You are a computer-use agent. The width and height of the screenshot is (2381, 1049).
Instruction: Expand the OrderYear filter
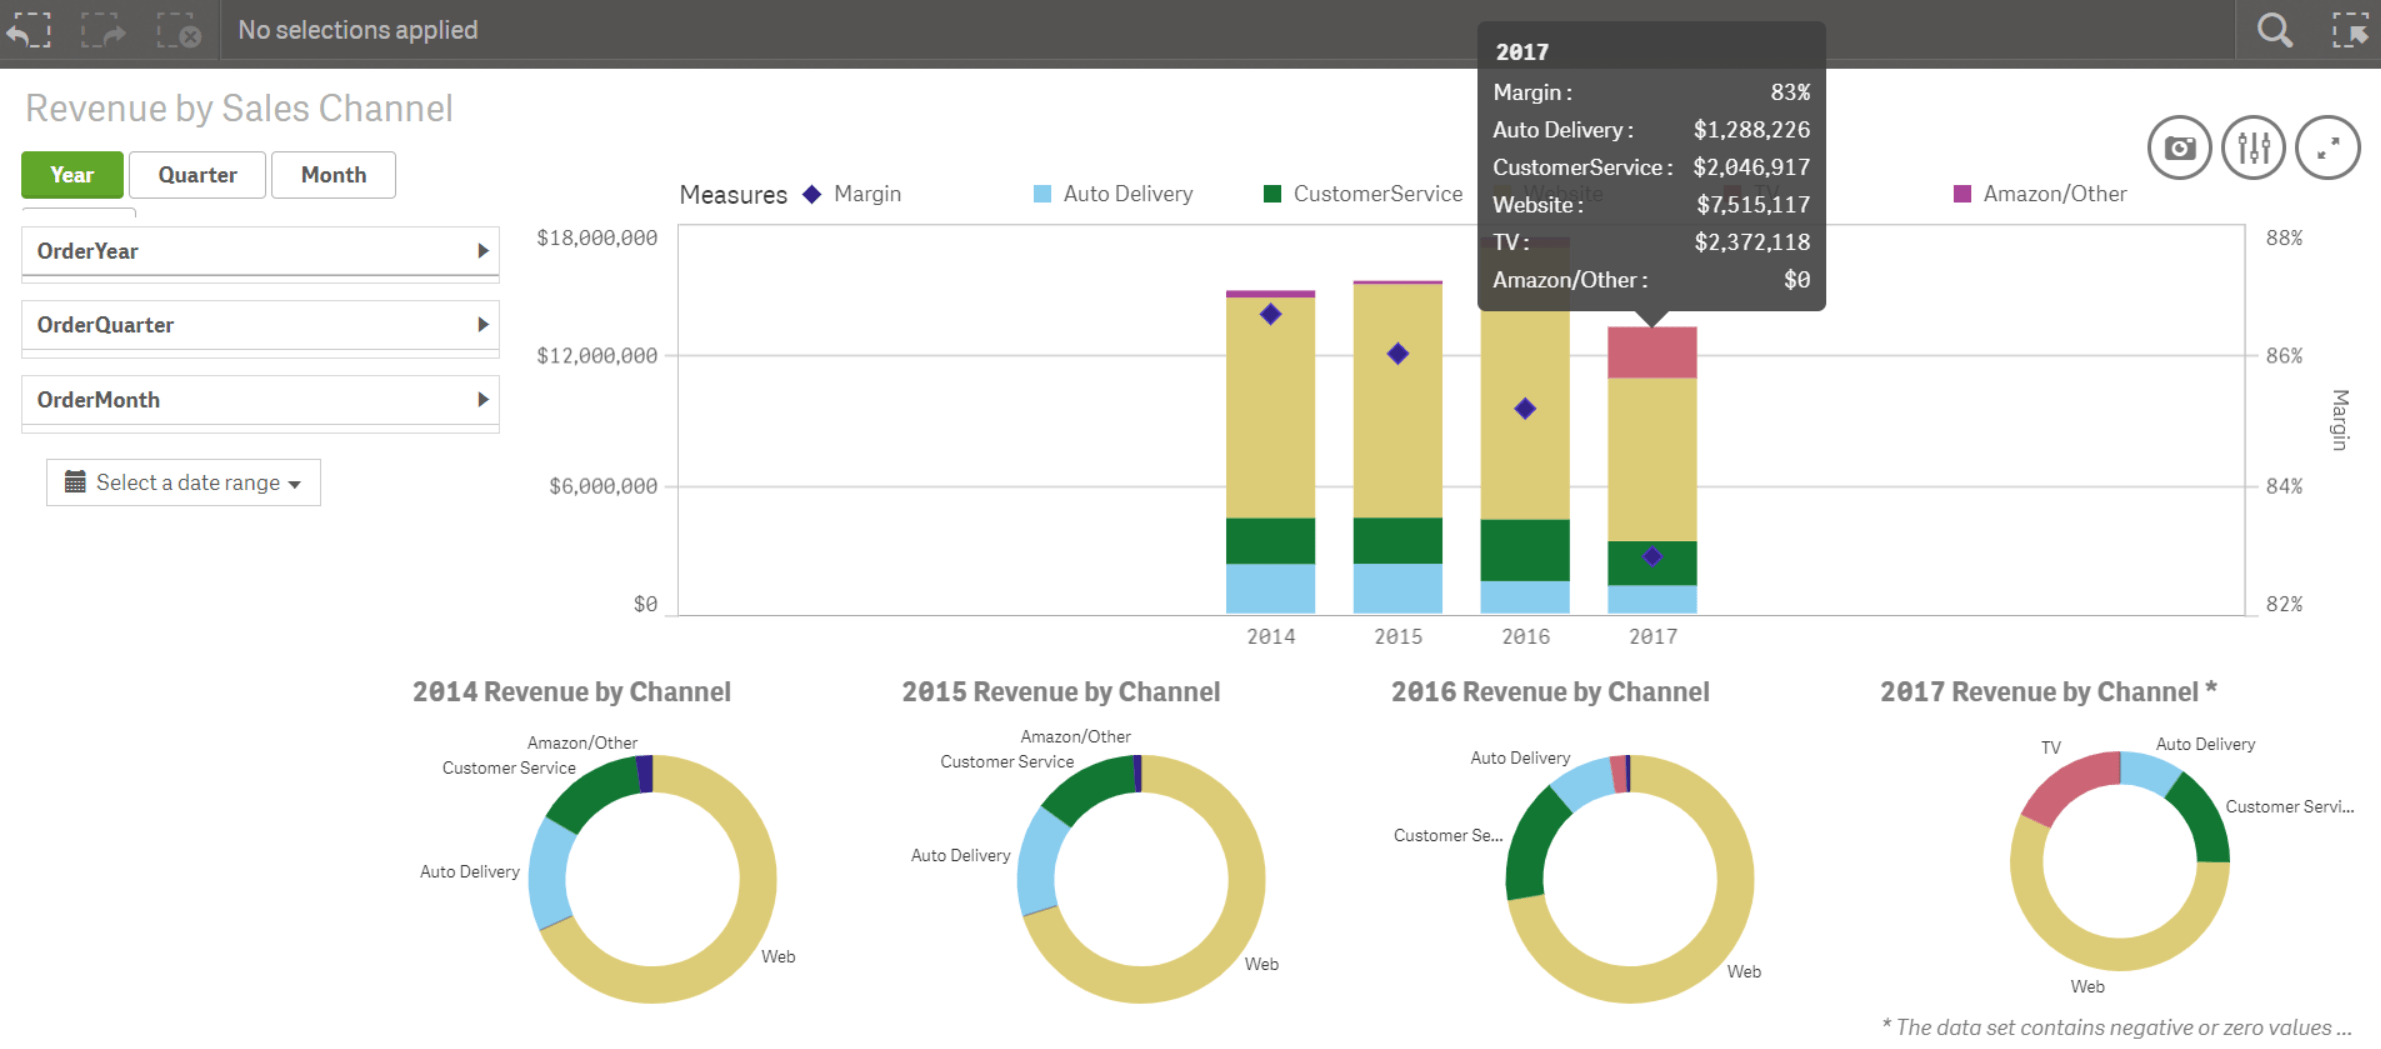pyautogui.click(x=484, y=250)
